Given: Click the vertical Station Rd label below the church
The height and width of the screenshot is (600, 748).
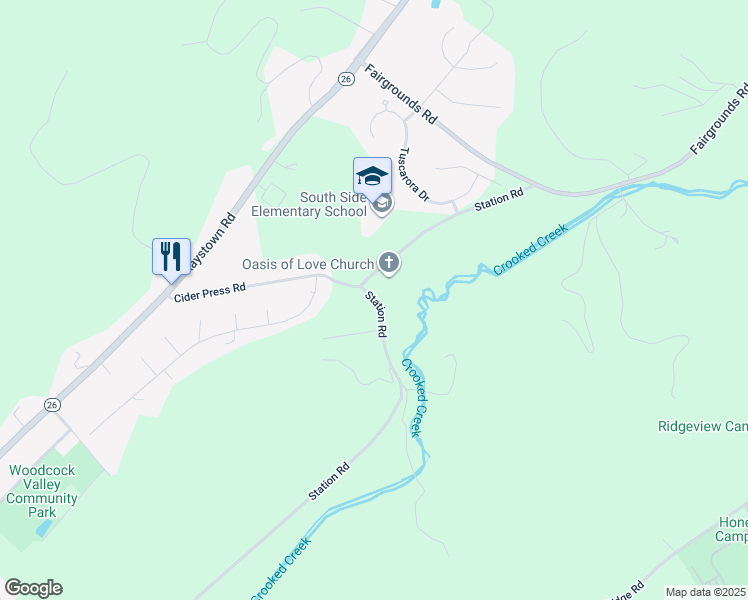Looking at the screenshot, I should (x=376, y=314).
